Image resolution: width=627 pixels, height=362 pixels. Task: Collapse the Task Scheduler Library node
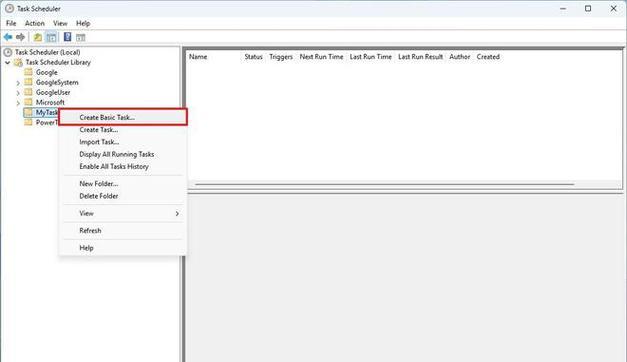pos(8,62)
